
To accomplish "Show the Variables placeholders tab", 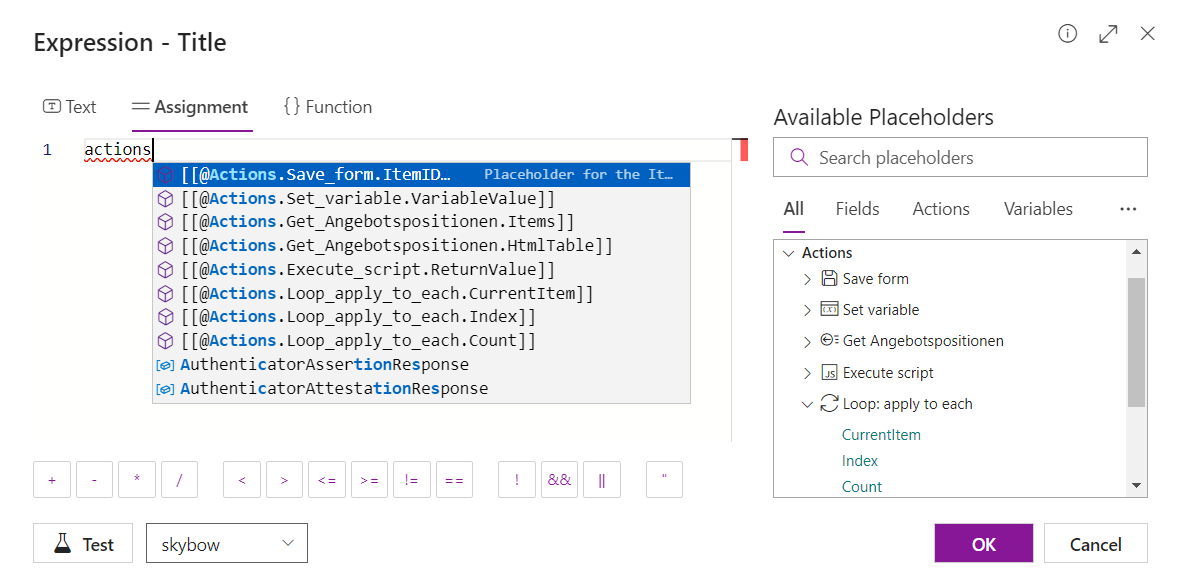I will [x=1038, y=209].
